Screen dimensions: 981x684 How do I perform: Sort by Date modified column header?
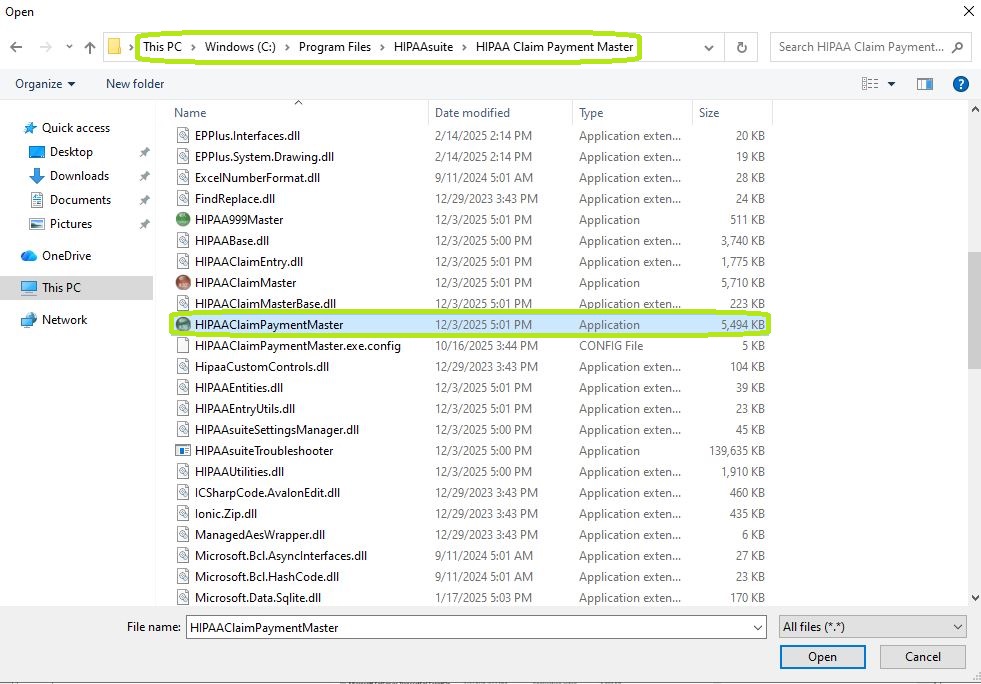[472, 113]
